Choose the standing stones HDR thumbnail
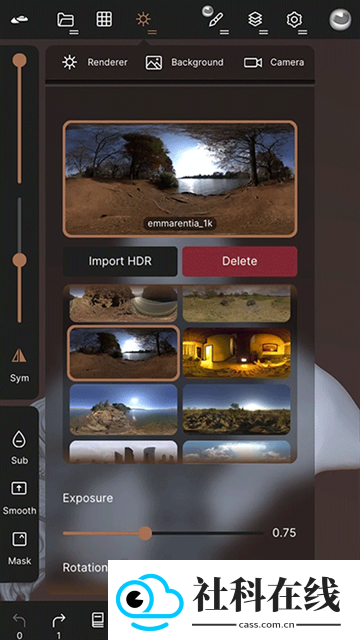The height and width of the screenshot is (640, 360). click(x=123, y=451)
